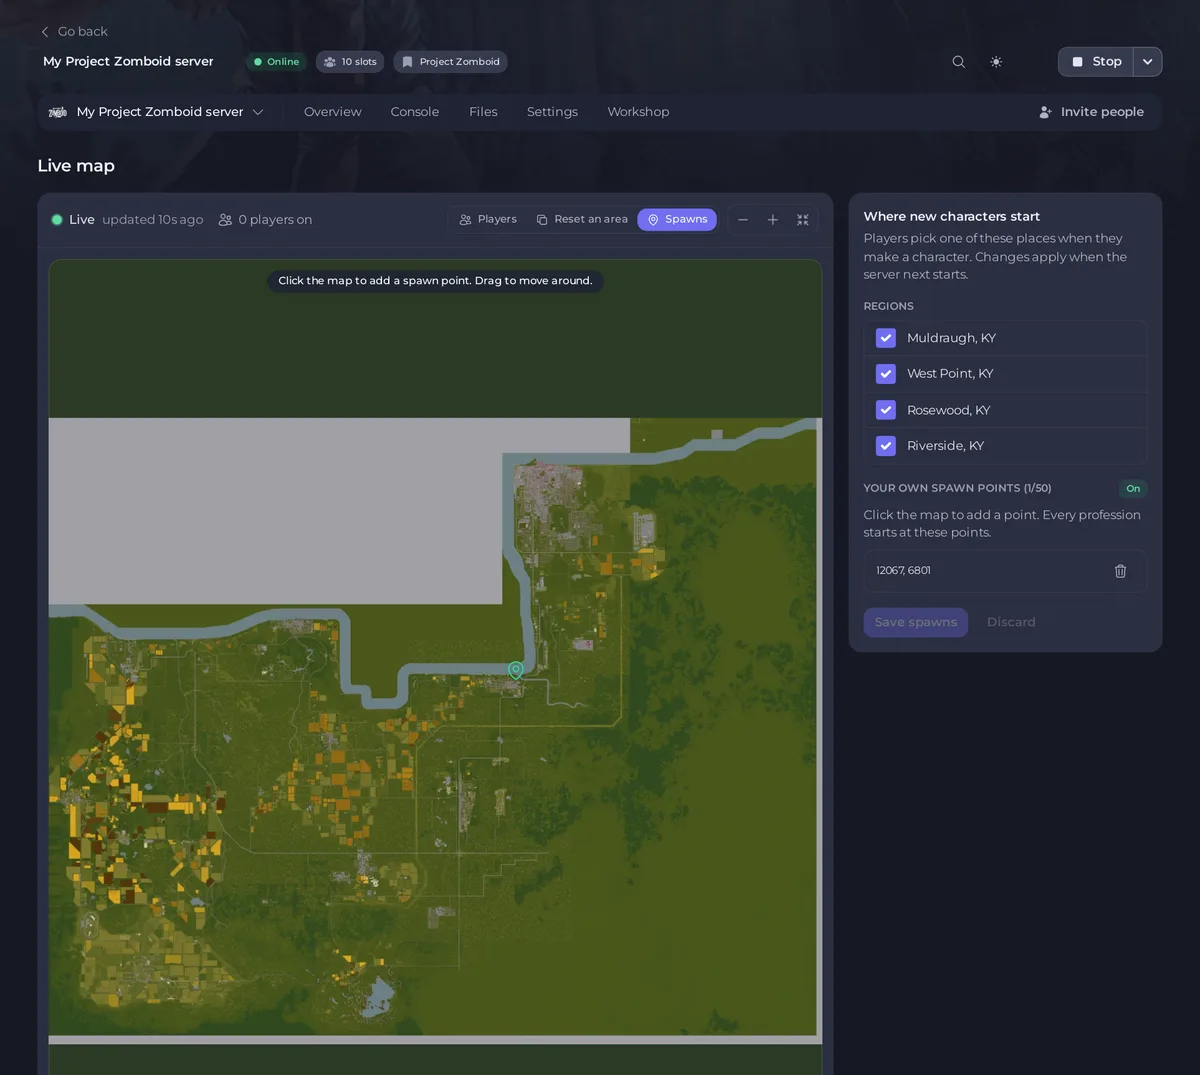This screenshot has height=1075, width=1200.
Task: Uncheck the Riverside, KY region
Action: click(x=886, y=446)
